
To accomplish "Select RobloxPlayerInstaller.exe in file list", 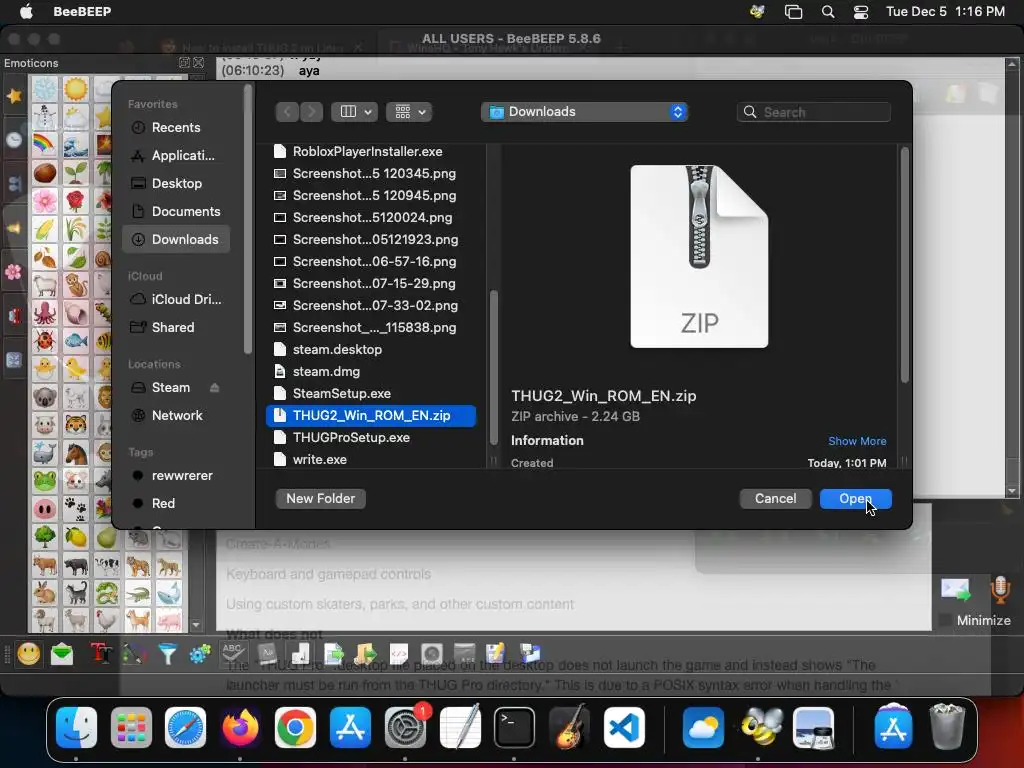I will point(371,152).
